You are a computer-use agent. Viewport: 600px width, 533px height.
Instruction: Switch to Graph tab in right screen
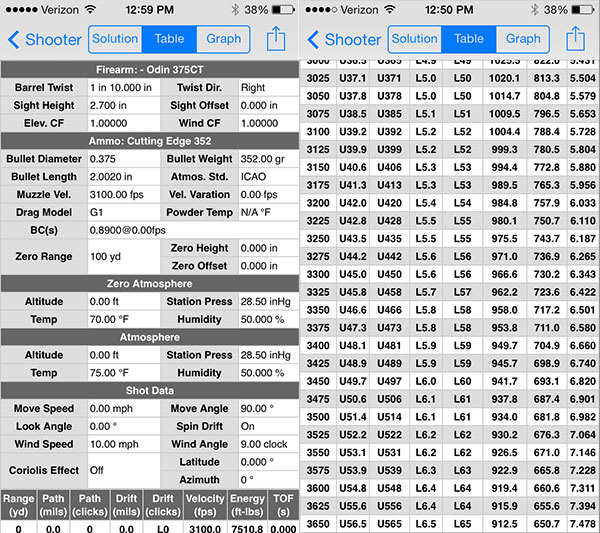click(523, 39)
